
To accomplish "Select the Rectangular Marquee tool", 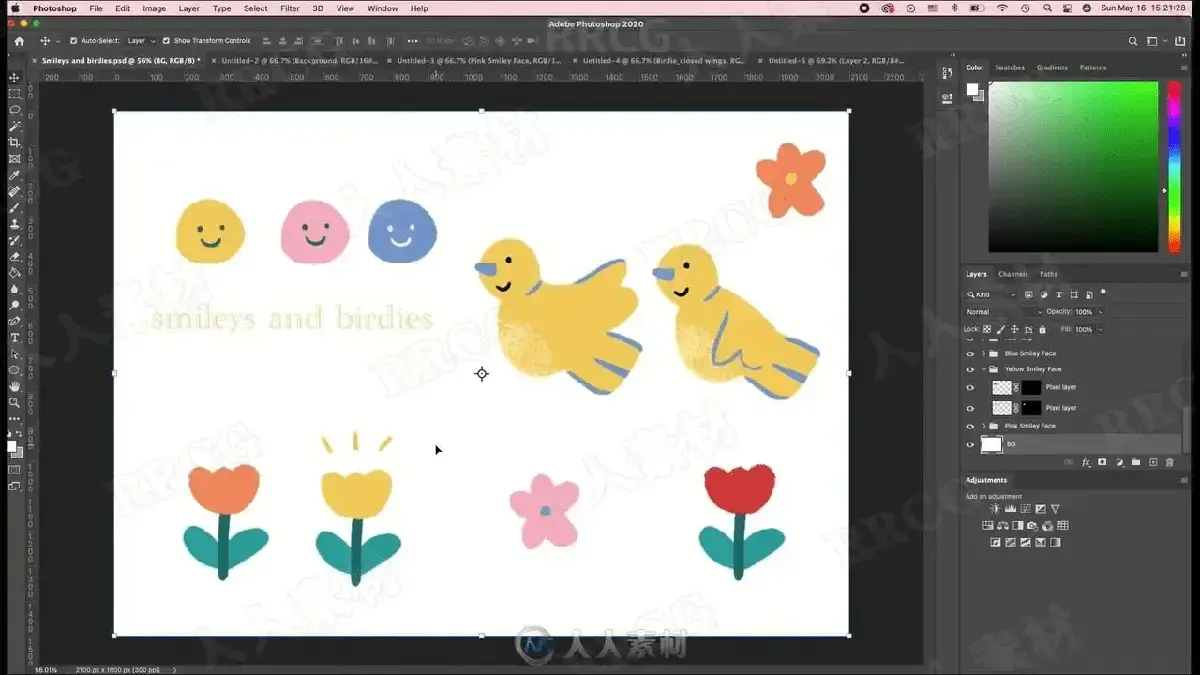I will [15, 93].
